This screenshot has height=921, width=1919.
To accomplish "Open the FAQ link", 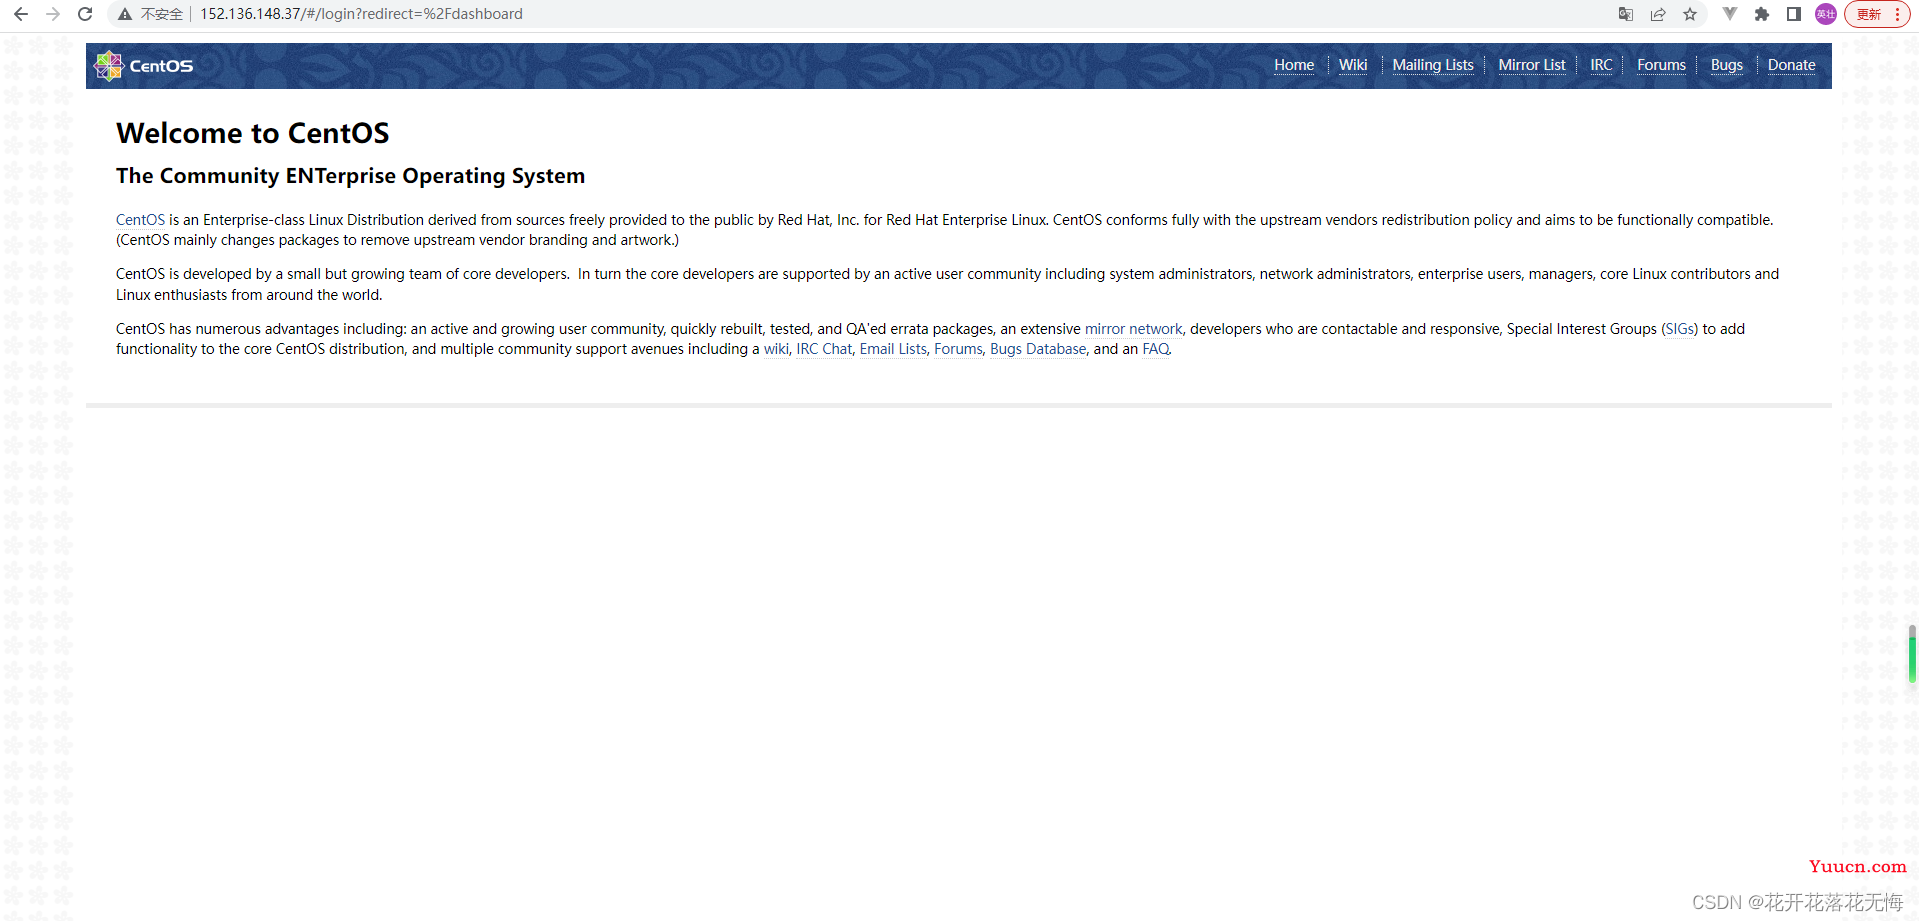I will tap(1156, 349).
